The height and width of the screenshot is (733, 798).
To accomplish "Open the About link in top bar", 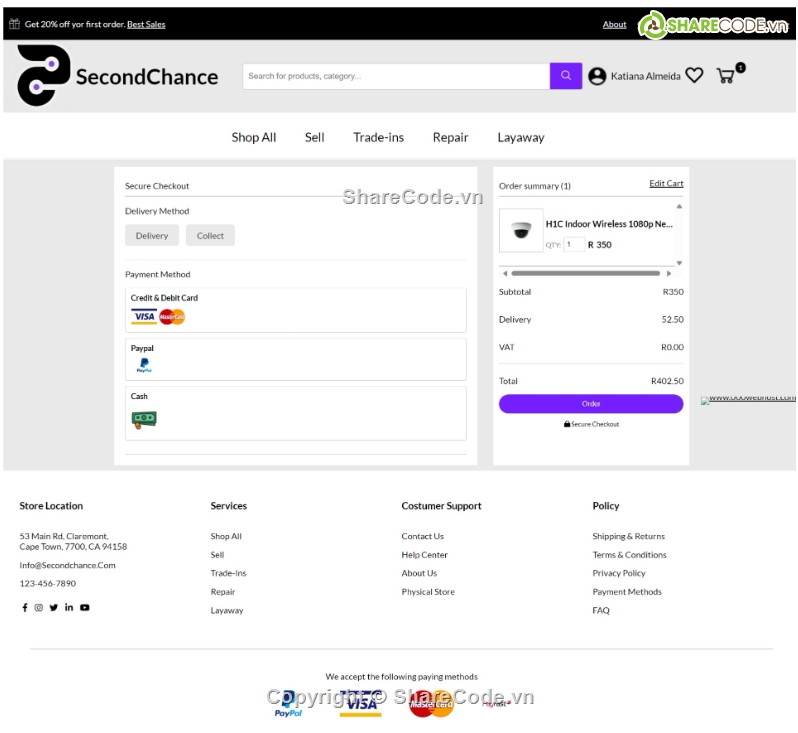I will pyautogui.click(x=614, y=24).
